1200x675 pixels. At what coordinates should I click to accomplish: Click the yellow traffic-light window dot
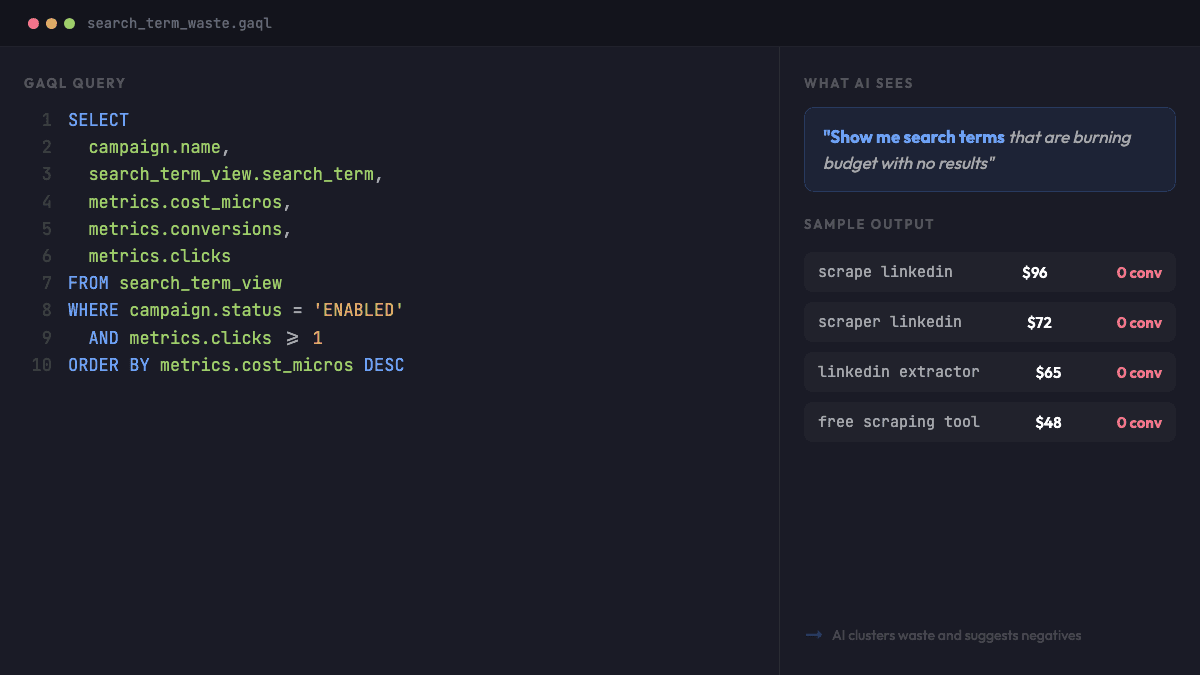click(50, 22)
